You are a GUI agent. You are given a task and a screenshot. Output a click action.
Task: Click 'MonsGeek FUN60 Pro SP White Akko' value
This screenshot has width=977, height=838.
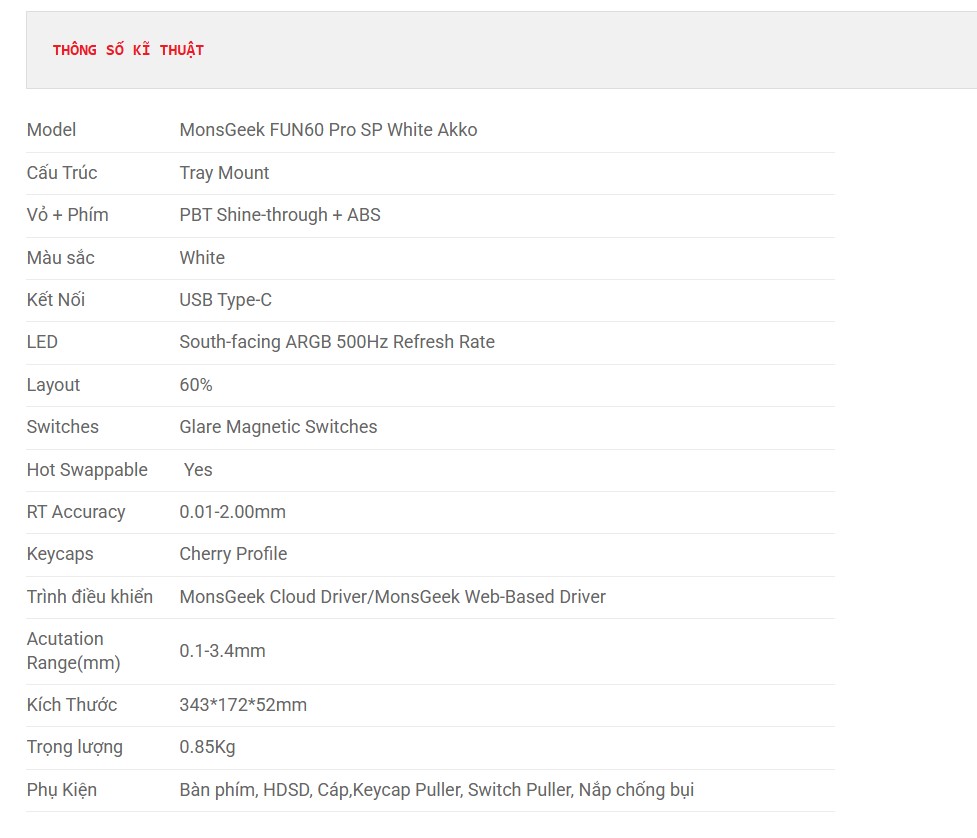[328, 130]
